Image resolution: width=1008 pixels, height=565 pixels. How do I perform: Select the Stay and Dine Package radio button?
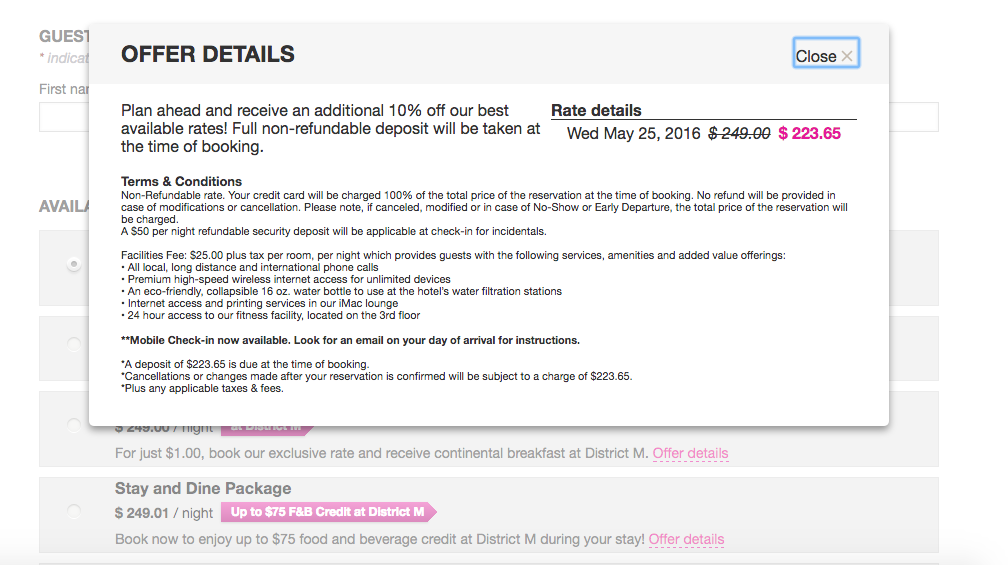pos(74,512)
